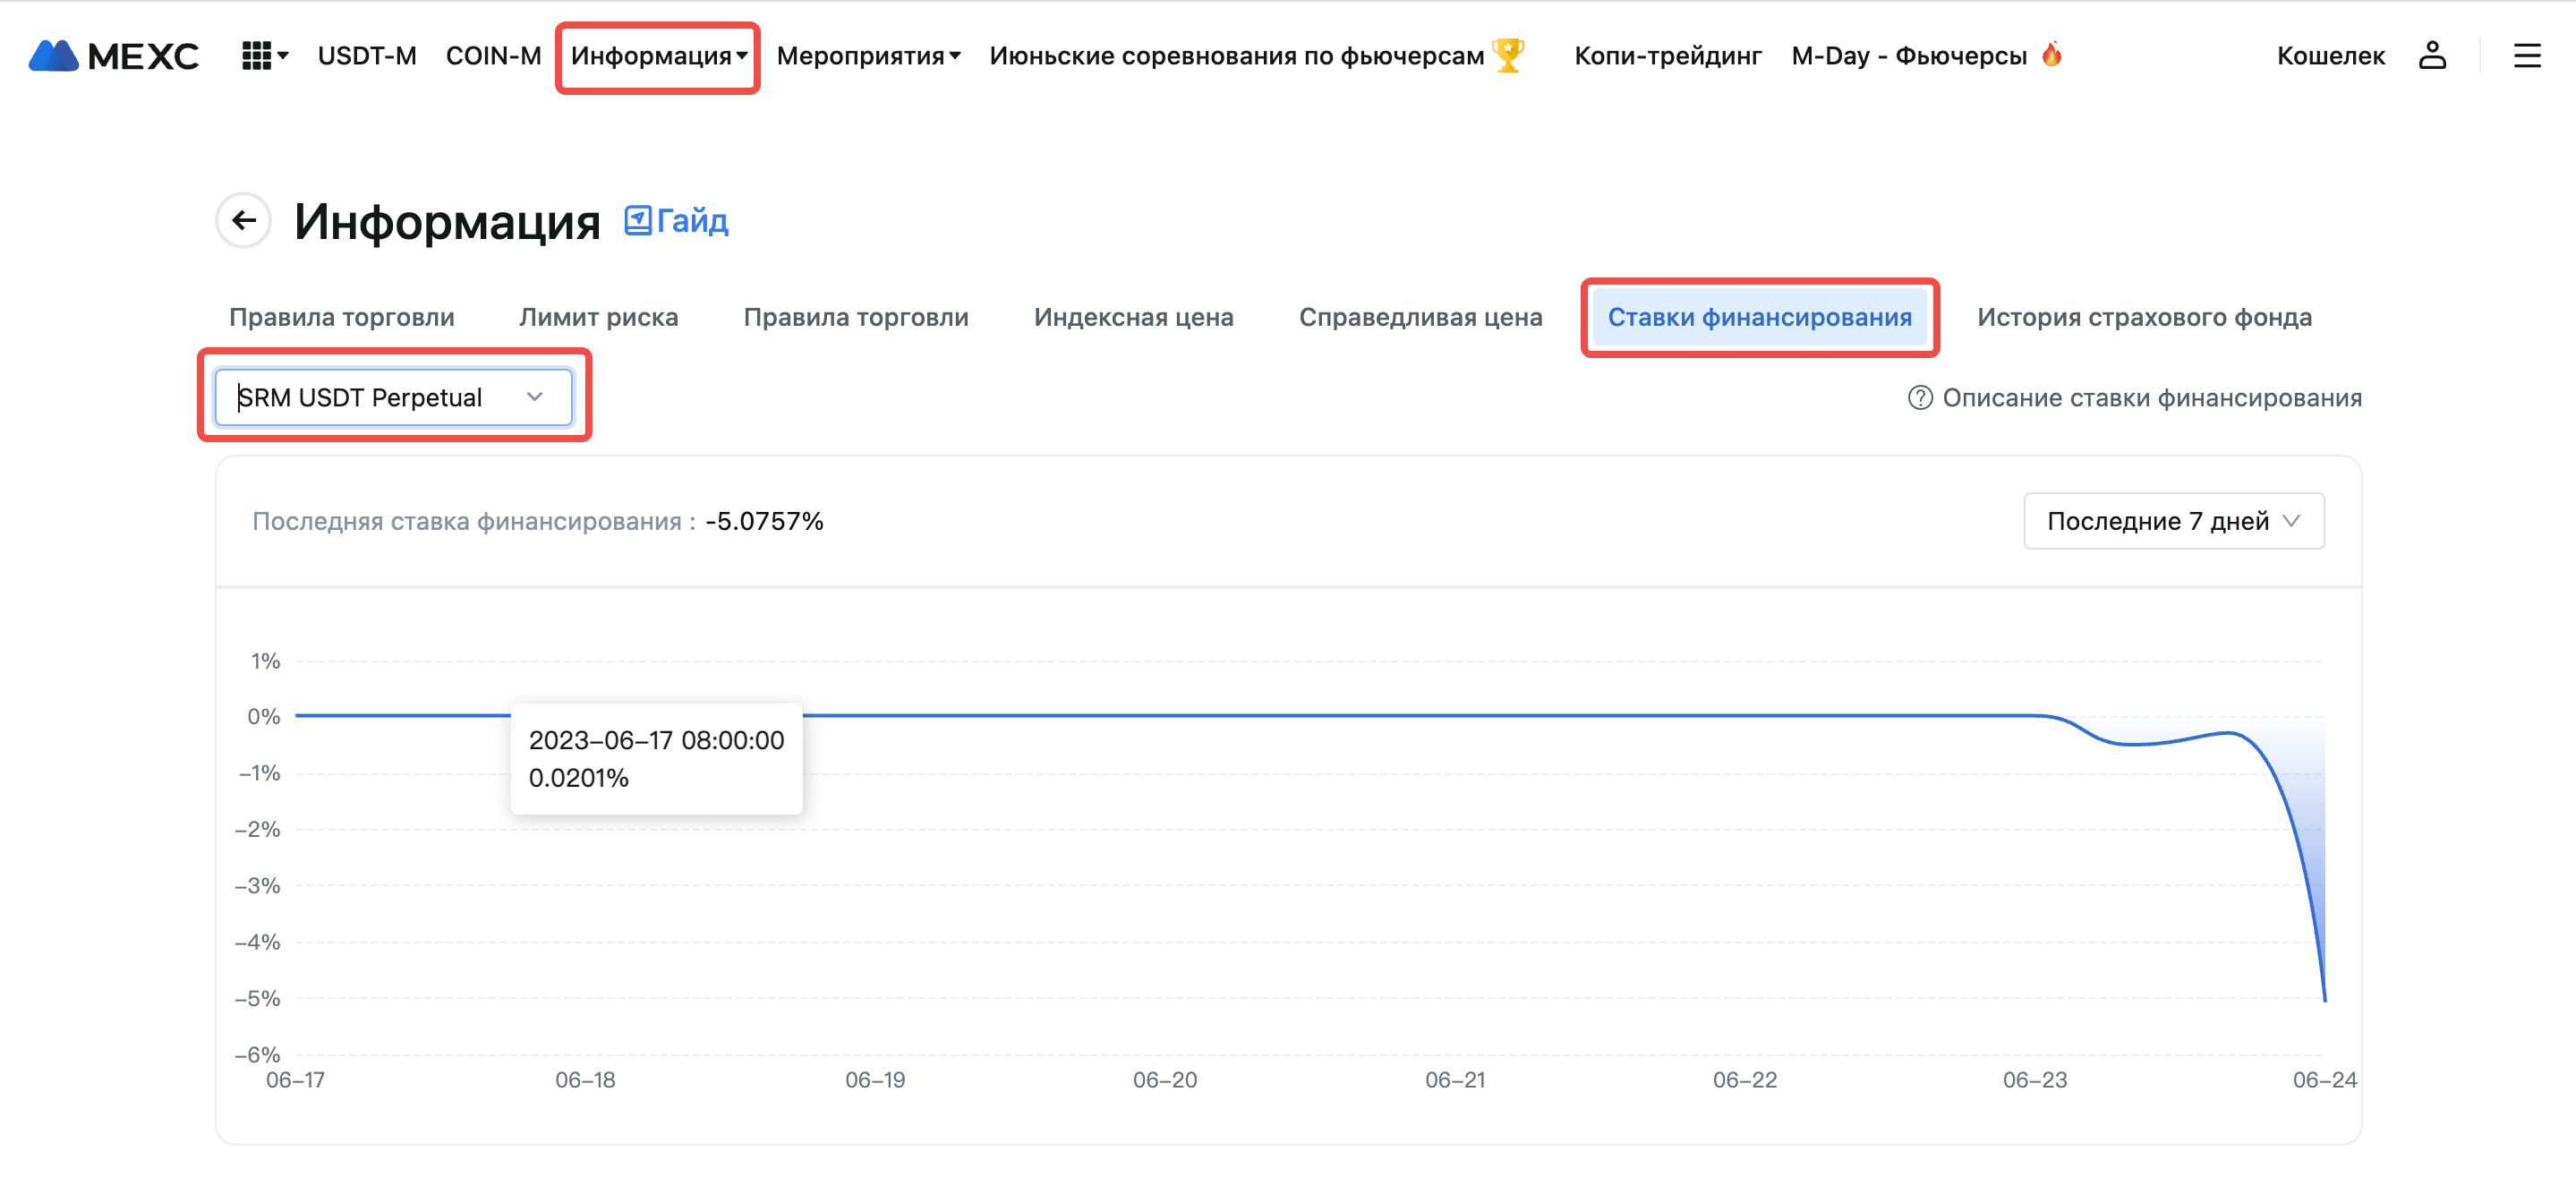Open the Копи-трейдинг page

click(1667, 56)
